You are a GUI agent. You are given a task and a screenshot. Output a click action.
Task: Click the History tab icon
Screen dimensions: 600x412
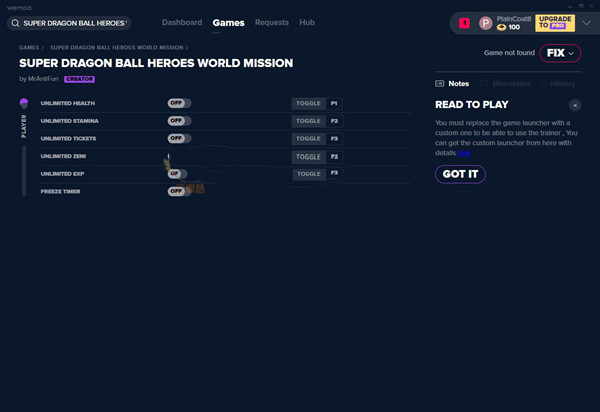(541, 84)
